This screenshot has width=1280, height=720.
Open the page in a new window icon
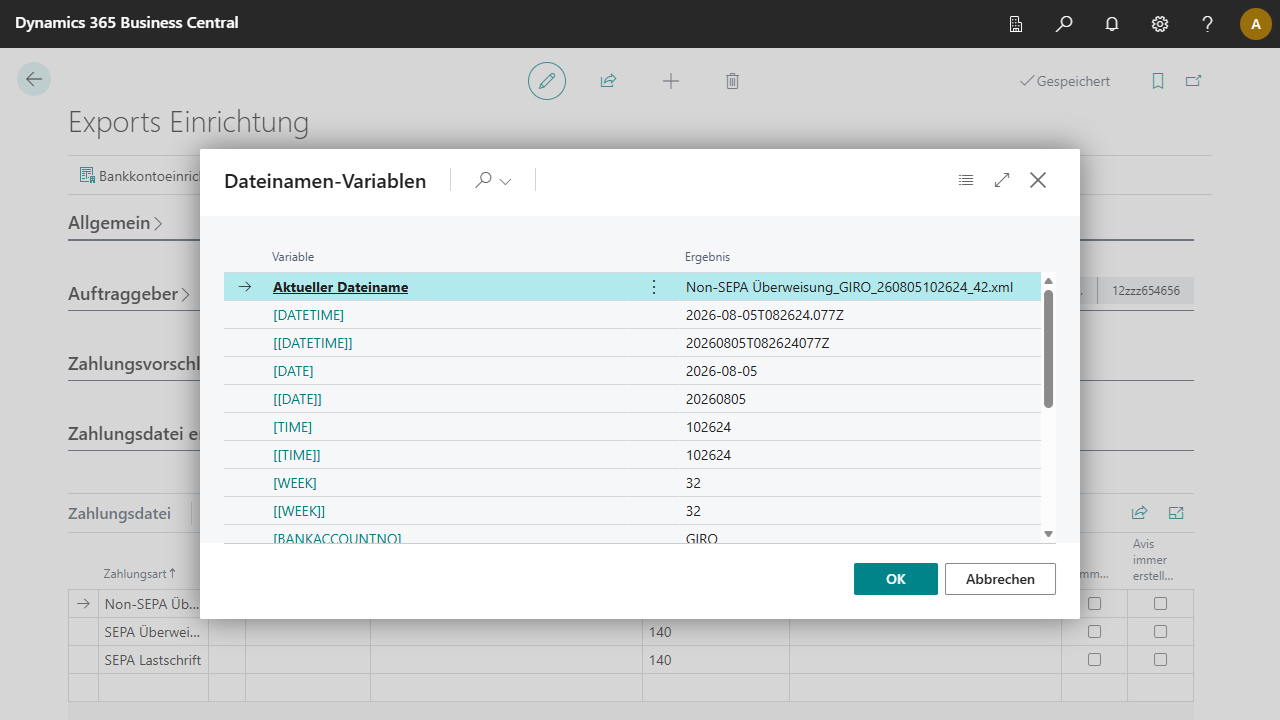[x=1194, y=81]
